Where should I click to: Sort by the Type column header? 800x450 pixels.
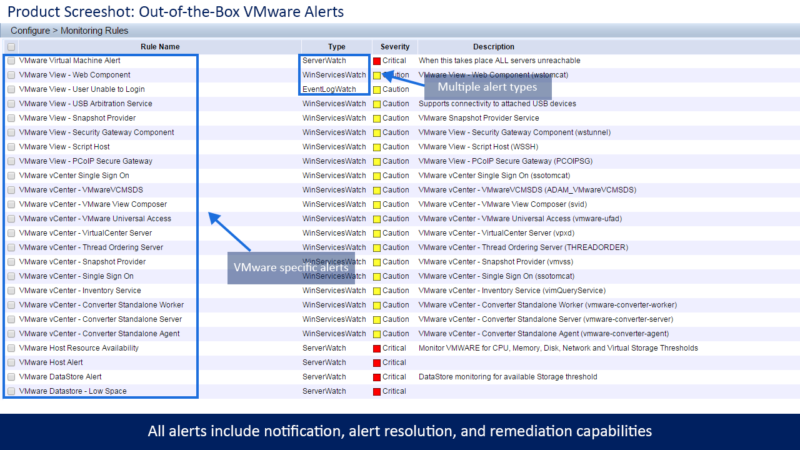(x=337, y=46)
